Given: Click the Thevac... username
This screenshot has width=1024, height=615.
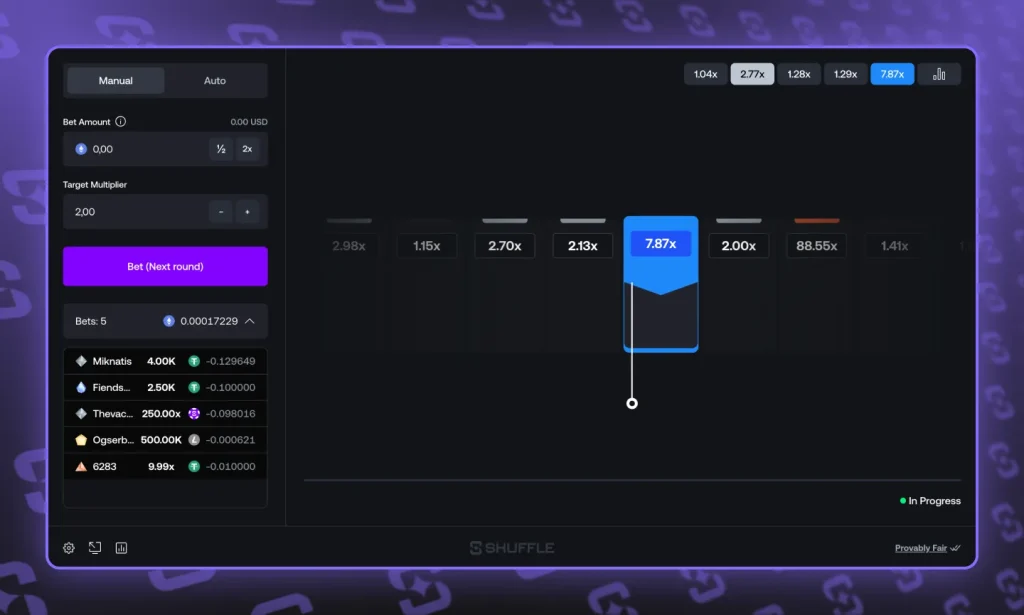Looking at the screenshot, I should [112, 413].
